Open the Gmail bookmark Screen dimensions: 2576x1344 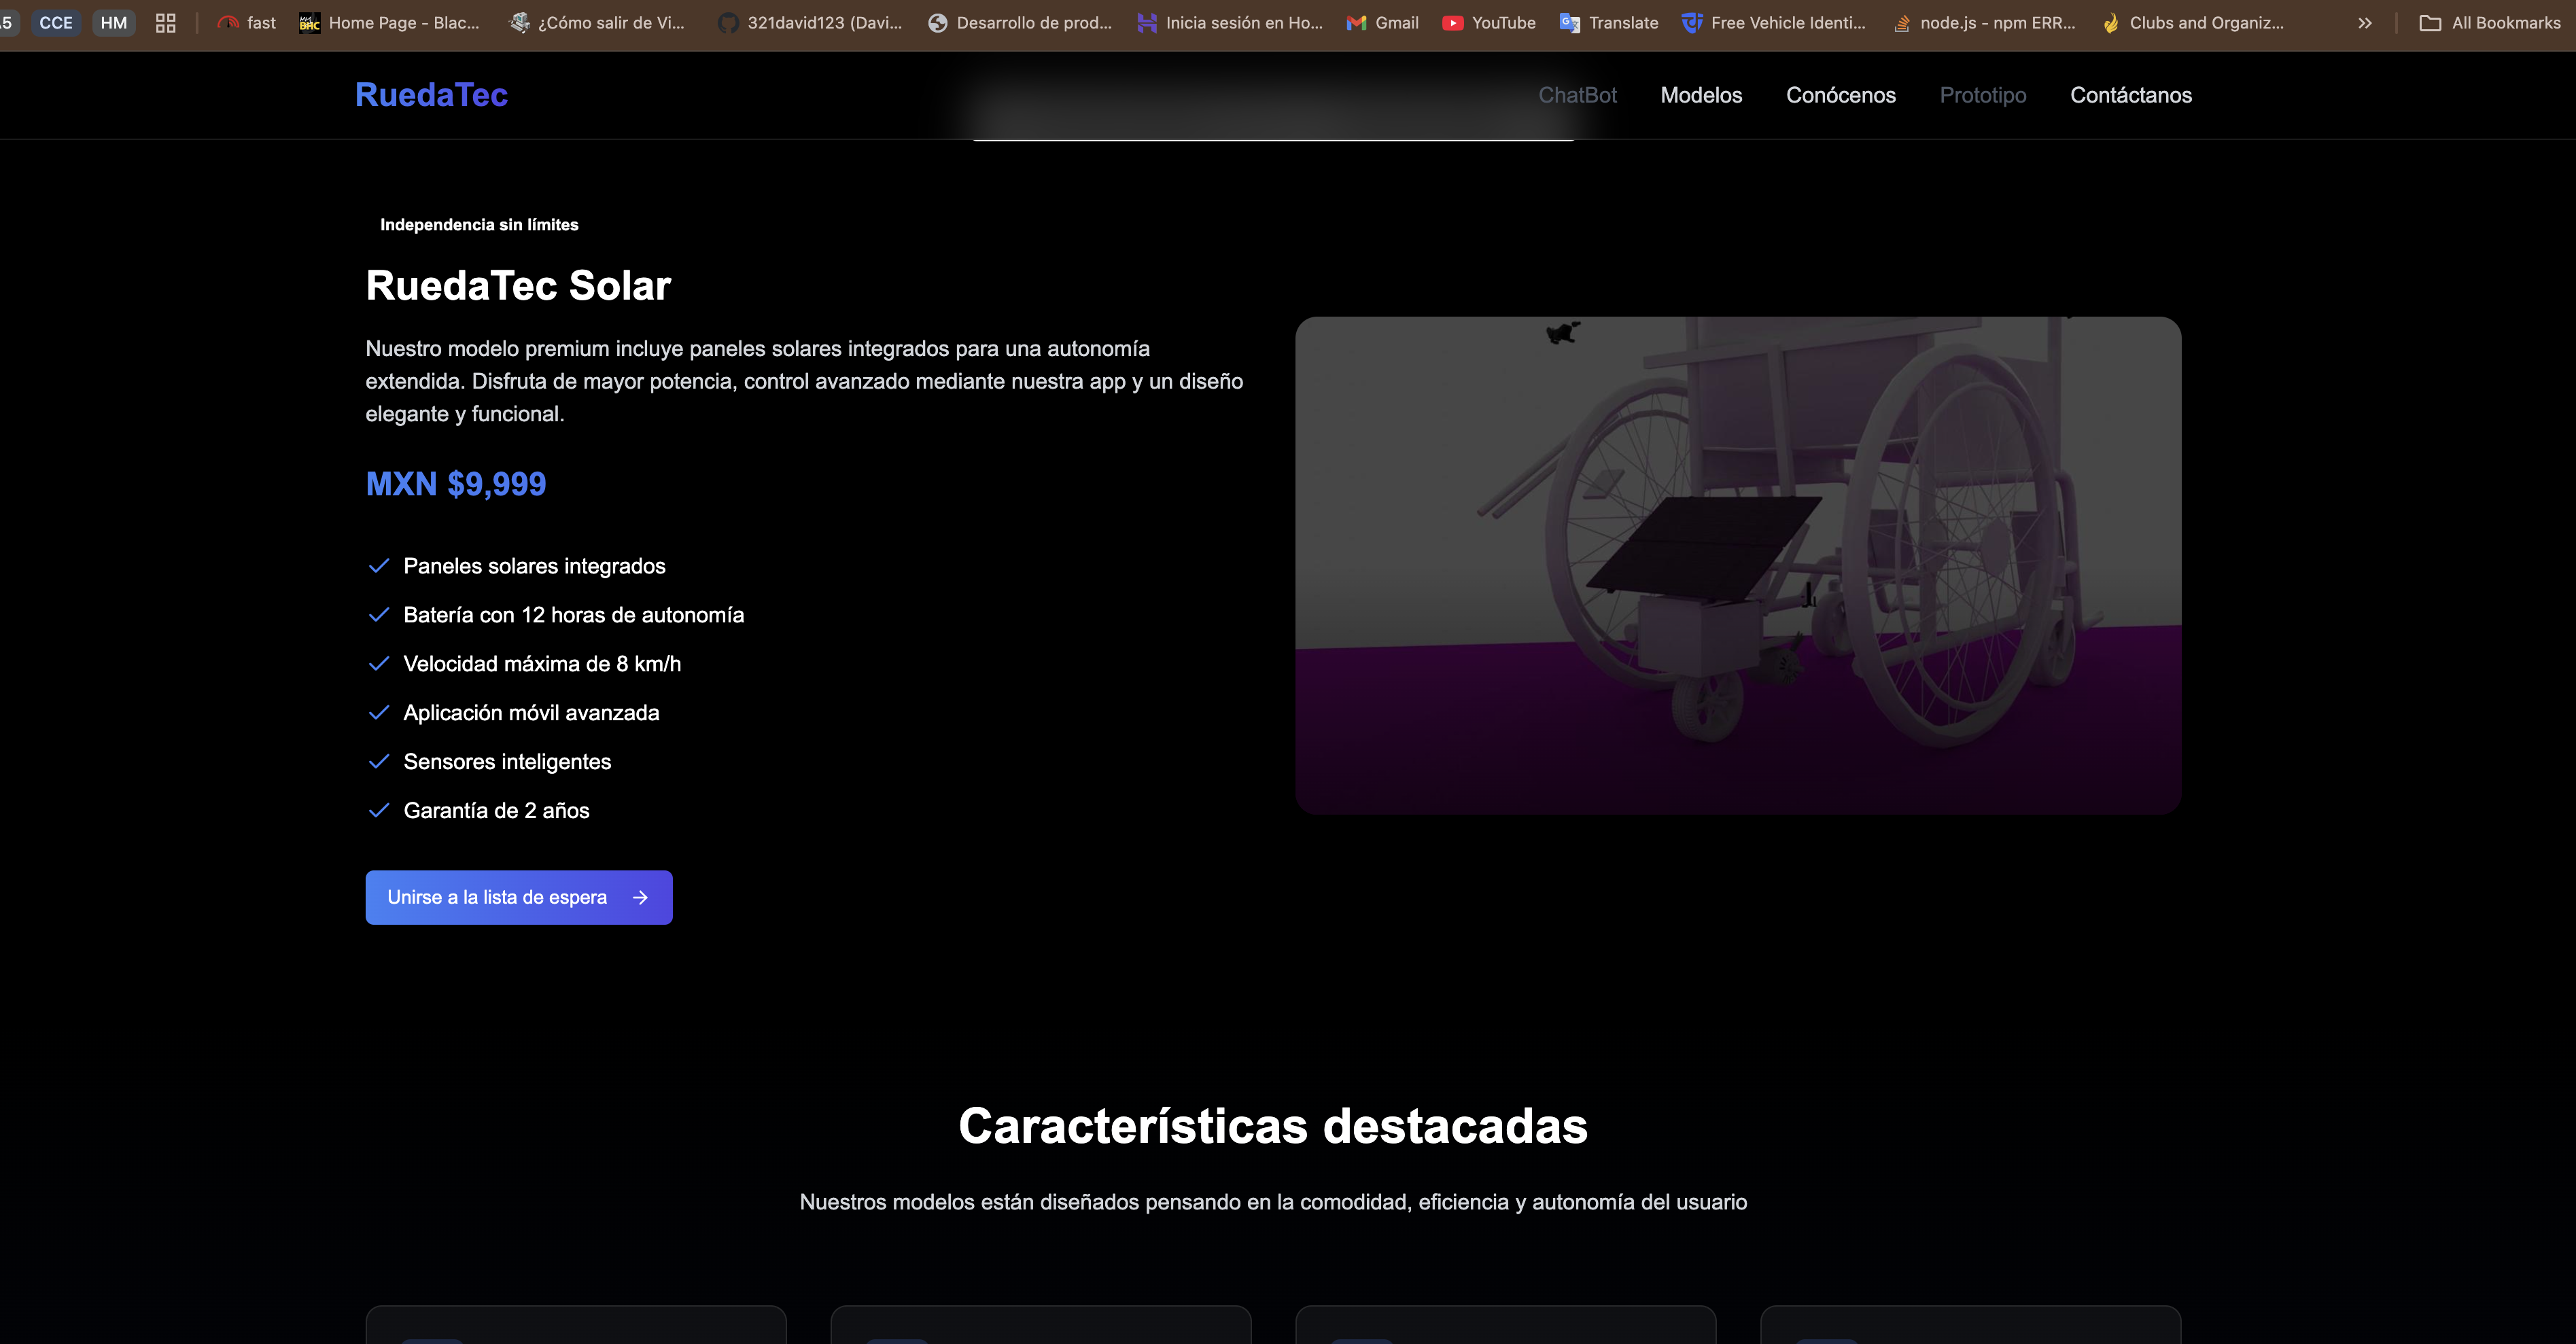[x=1382, y=22]
